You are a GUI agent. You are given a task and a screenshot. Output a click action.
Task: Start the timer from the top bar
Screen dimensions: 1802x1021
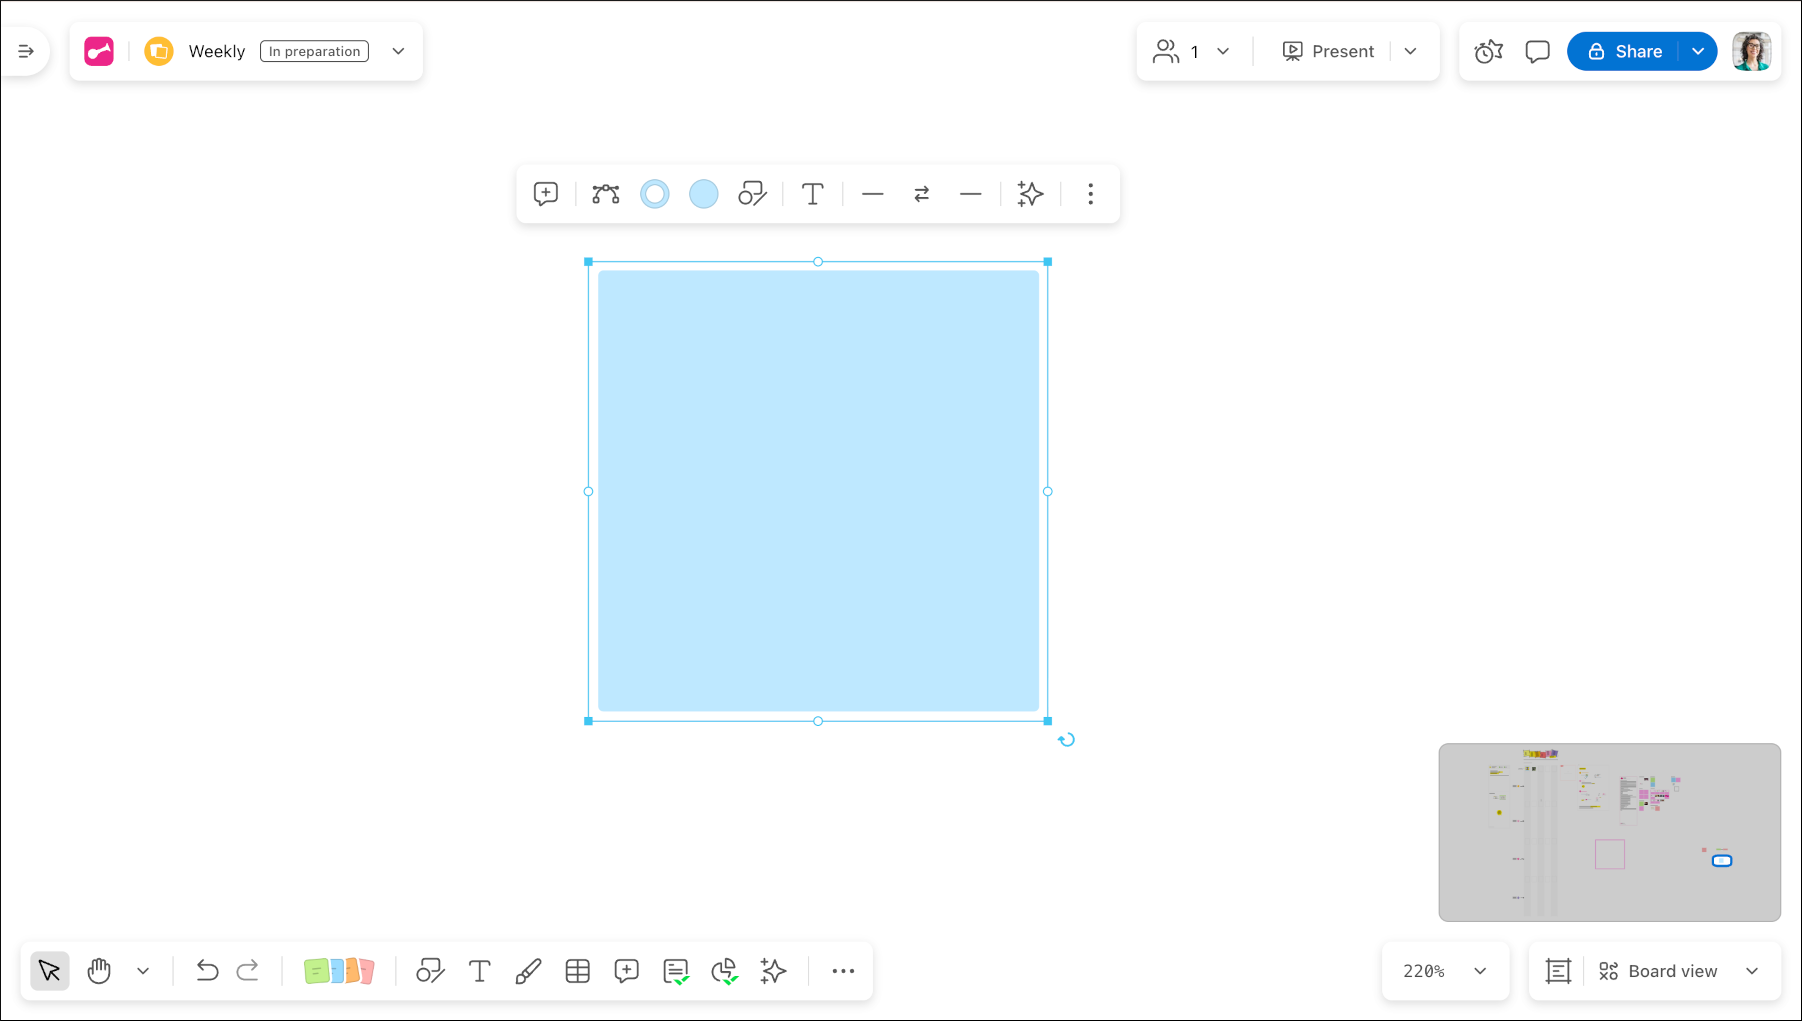[1488, 51]
